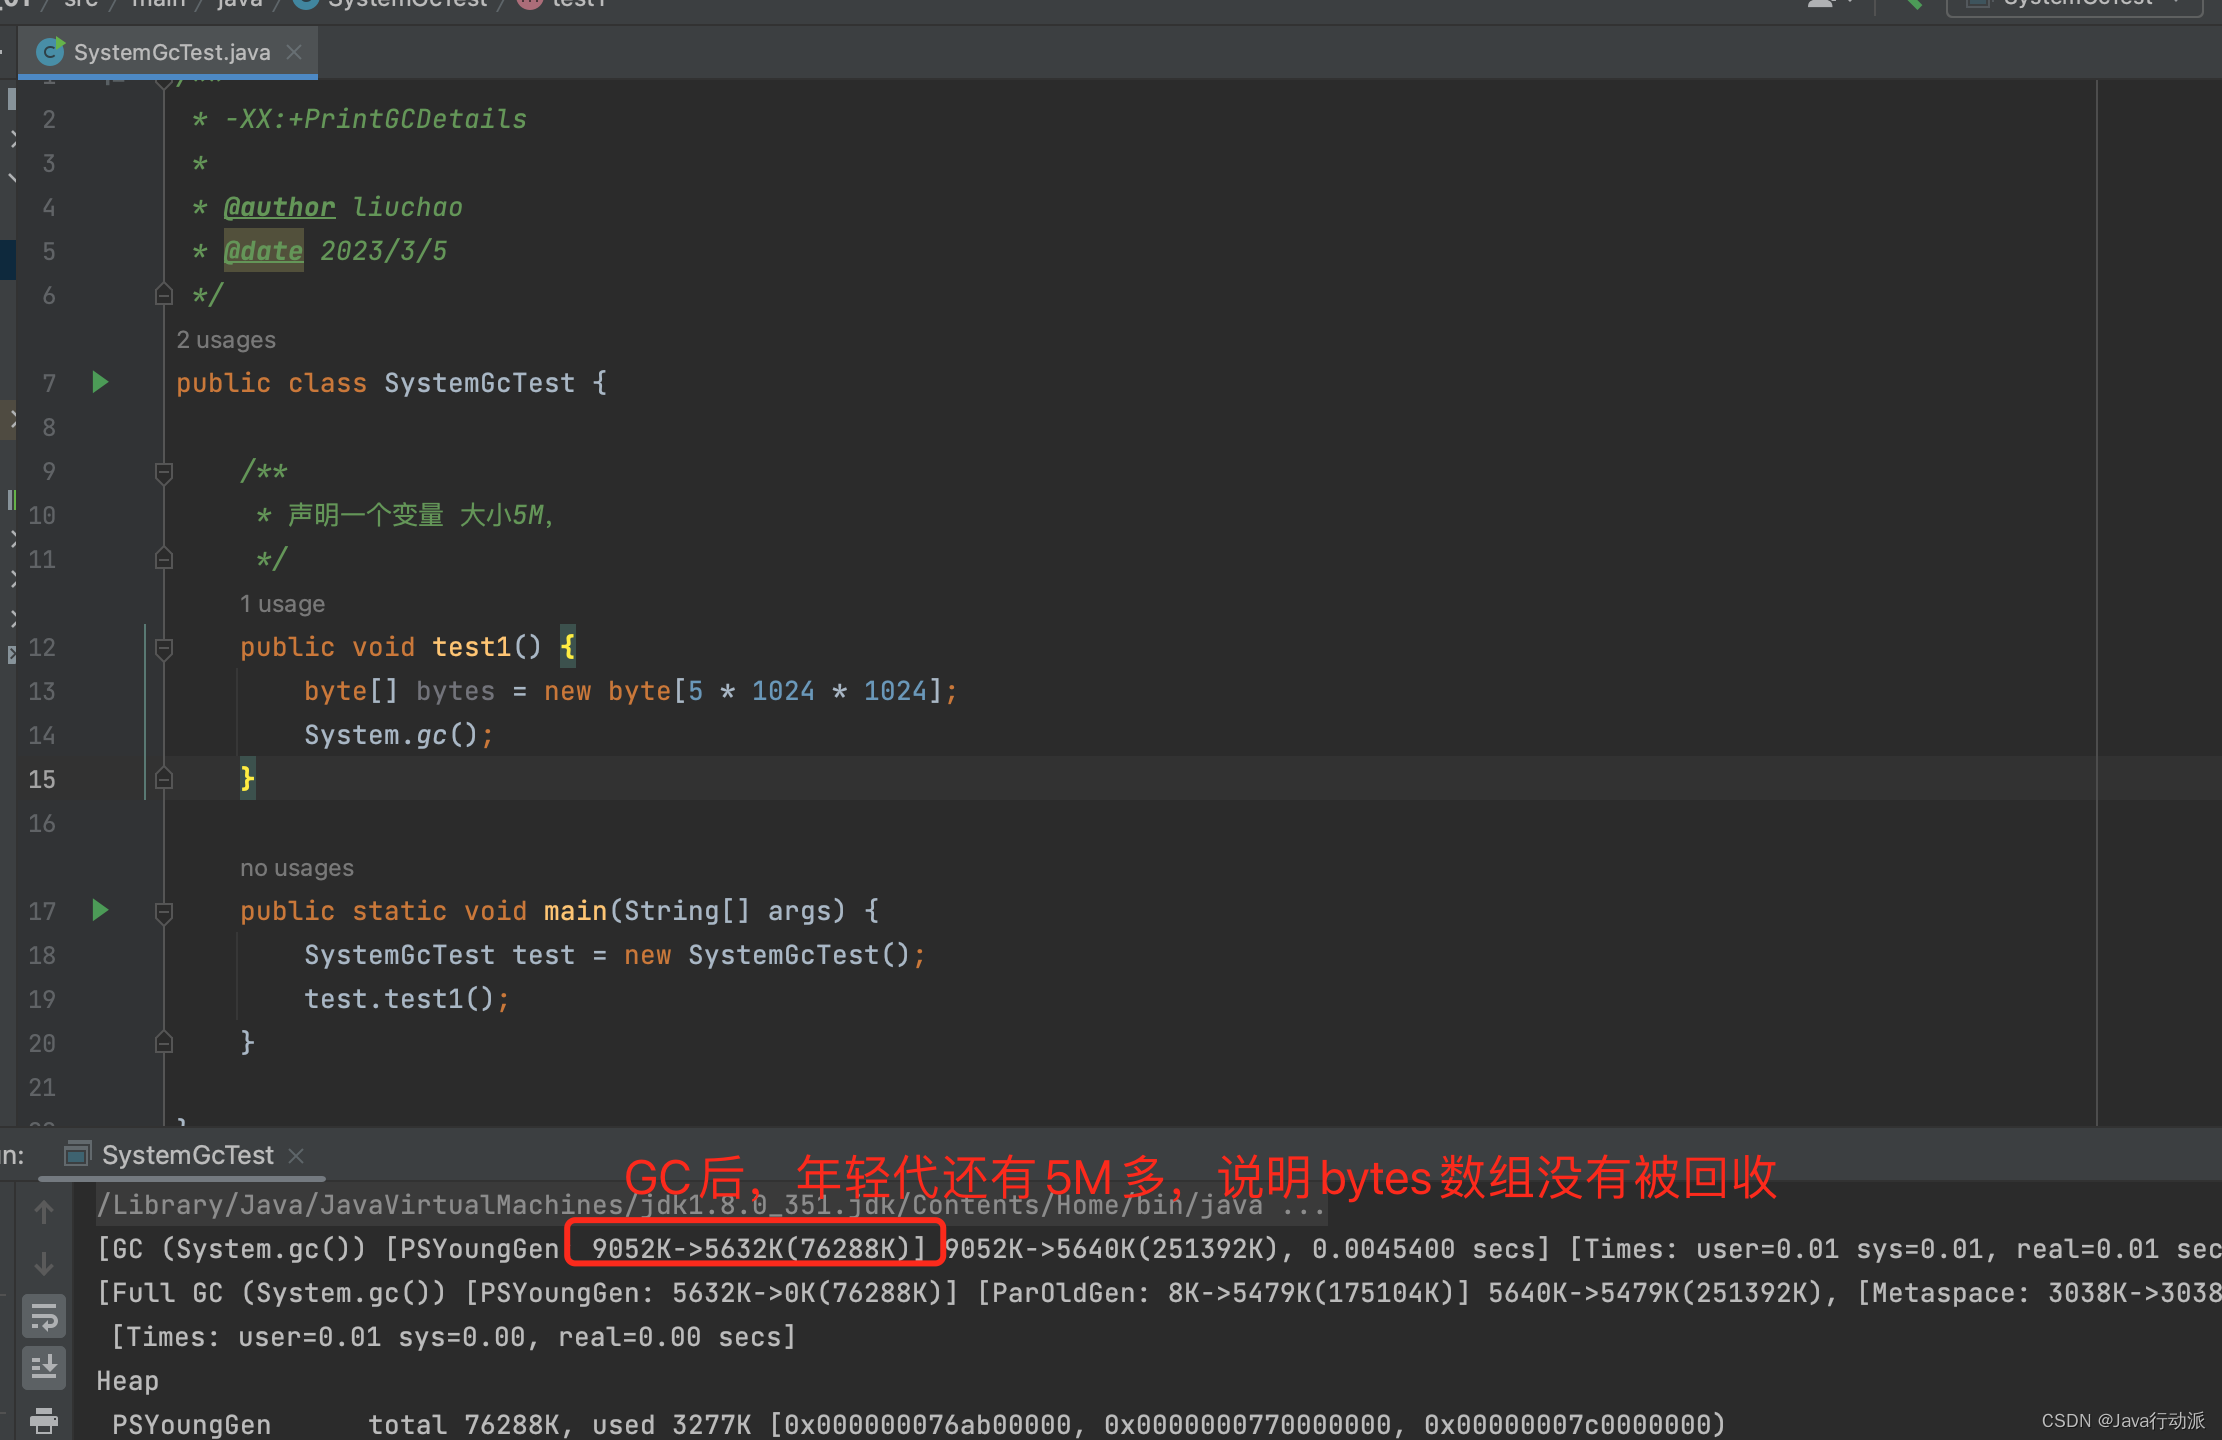Screen dimensions: 2222x1440
Task: Close the SystemGcTest run tab
Action: click(x=296, y=1156)
